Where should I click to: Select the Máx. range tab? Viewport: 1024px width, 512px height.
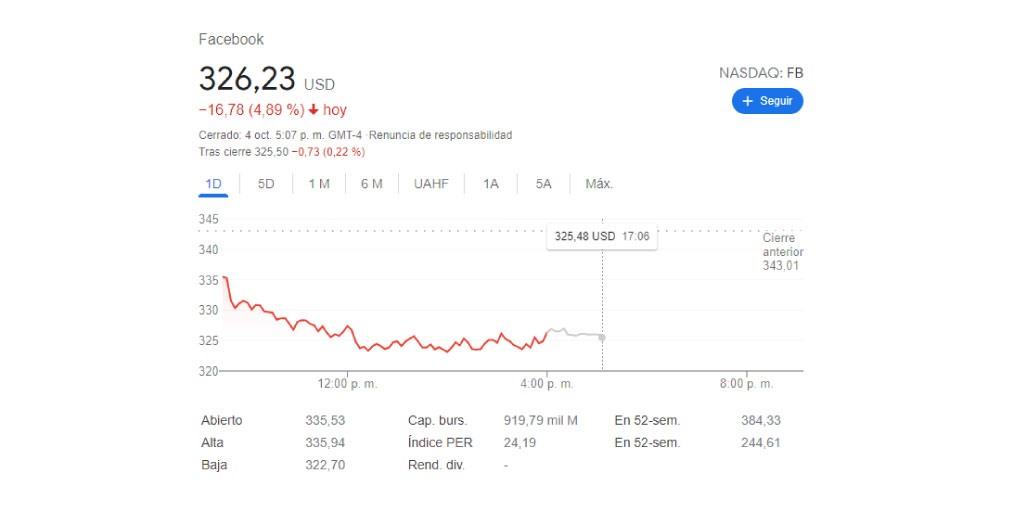599,184
